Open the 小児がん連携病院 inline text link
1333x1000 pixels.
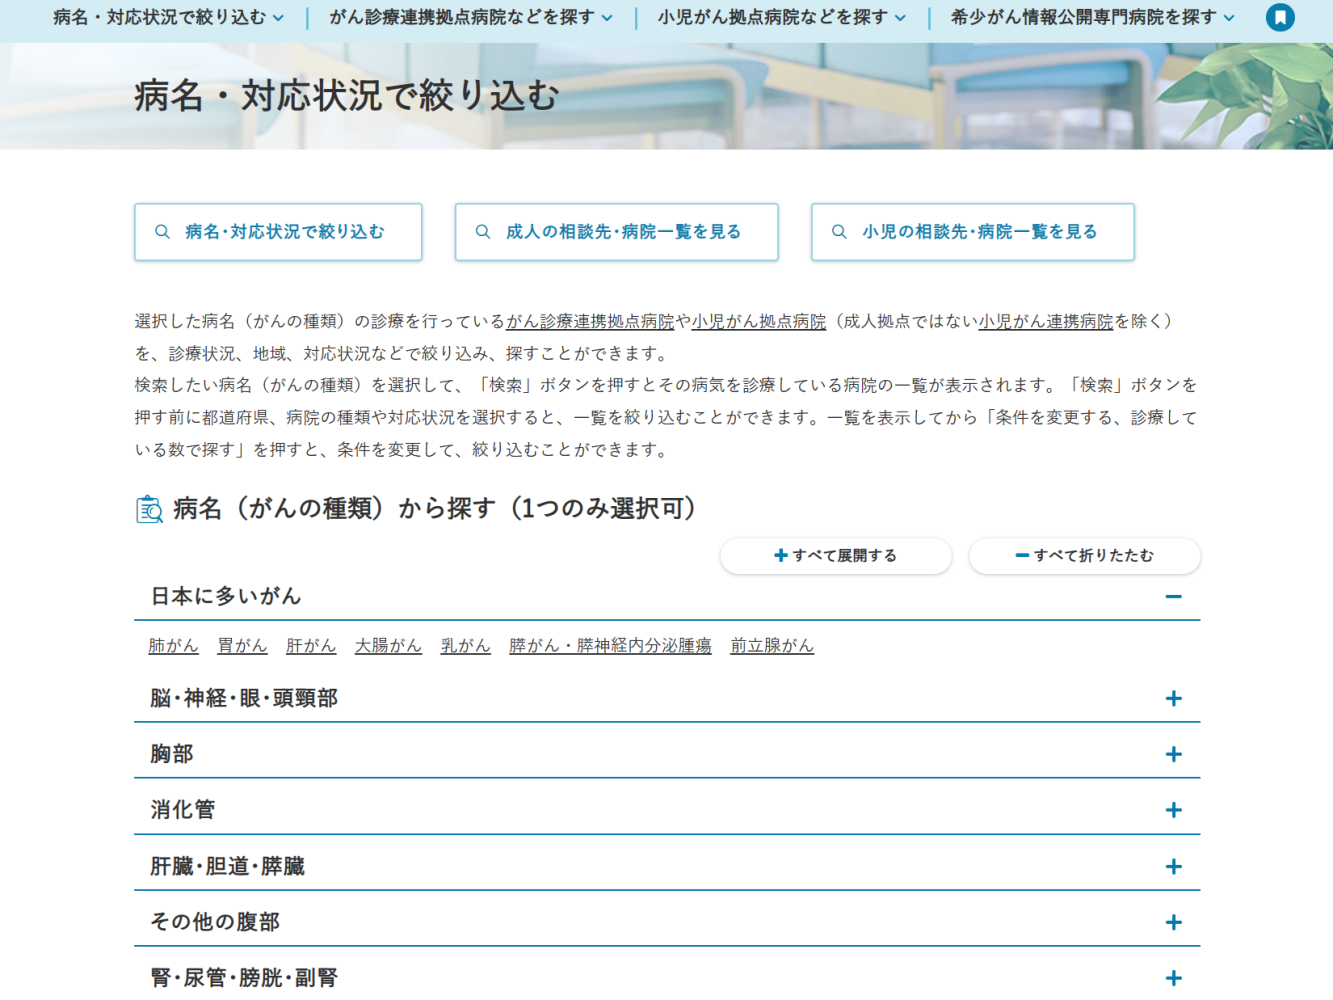tap(1047, 319)
